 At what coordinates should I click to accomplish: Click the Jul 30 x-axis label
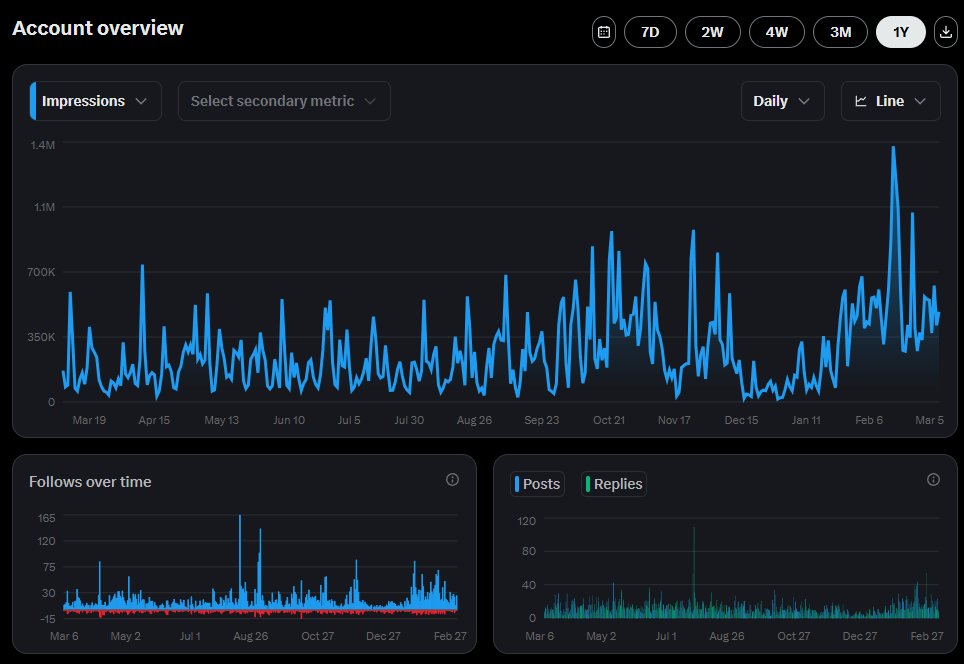(x=409, y=420)
